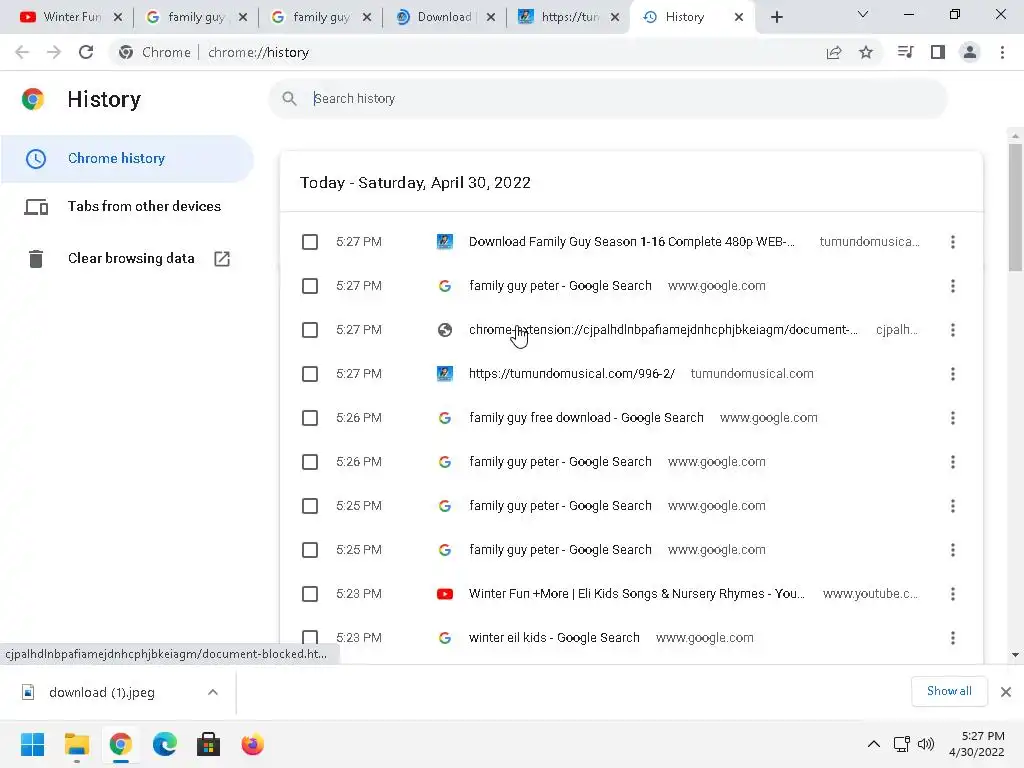Open more actions for Download Family Guy Season entry
The image size is (1024, 768).
[x=953, y=242]
